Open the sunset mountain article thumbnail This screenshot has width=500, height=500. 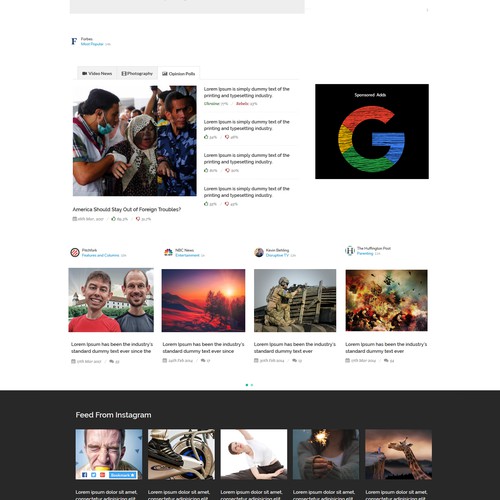click(203, 300)
